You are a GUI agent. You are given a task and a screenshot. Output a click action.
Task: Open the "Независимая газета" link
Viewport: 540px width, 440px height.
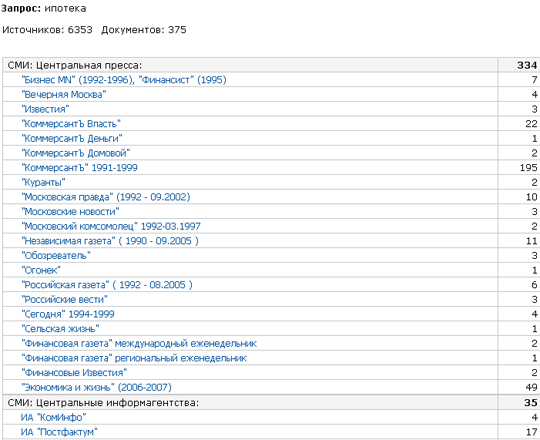[x=110, y=241]
